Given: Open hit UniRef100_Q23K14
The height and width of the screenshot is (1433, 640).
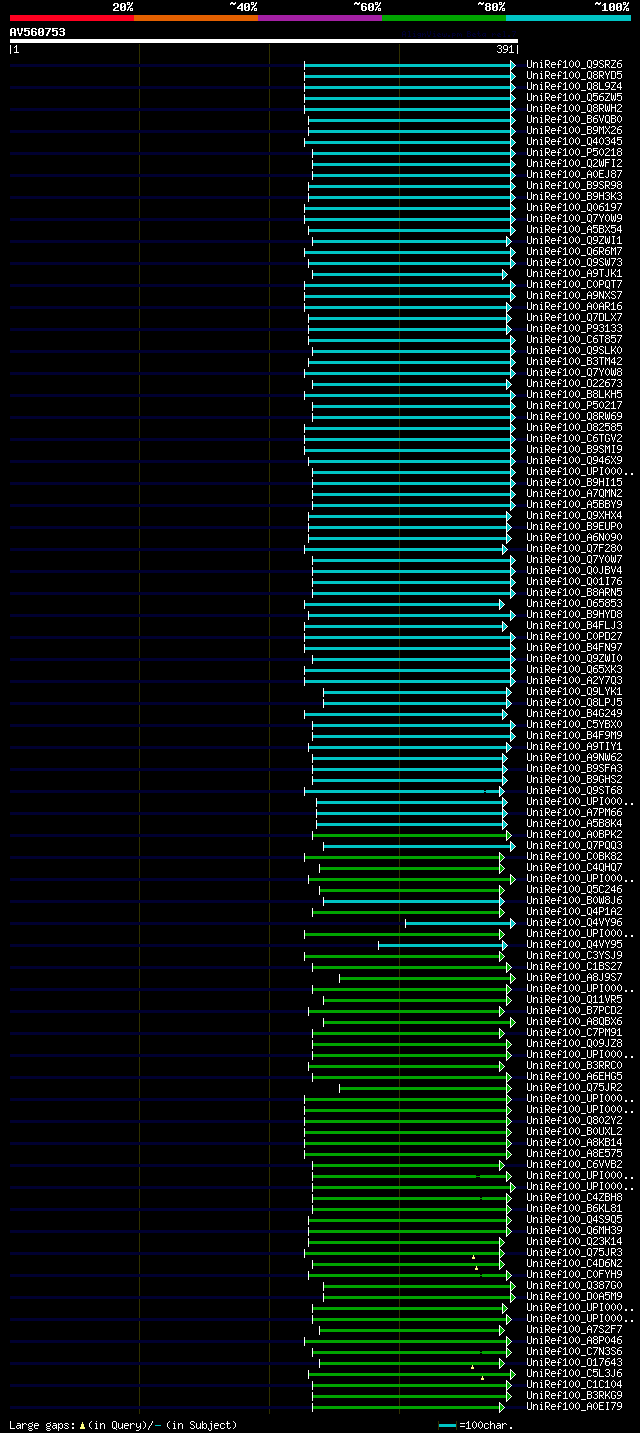Looking at the screenshot, I should click(575, 1241).
